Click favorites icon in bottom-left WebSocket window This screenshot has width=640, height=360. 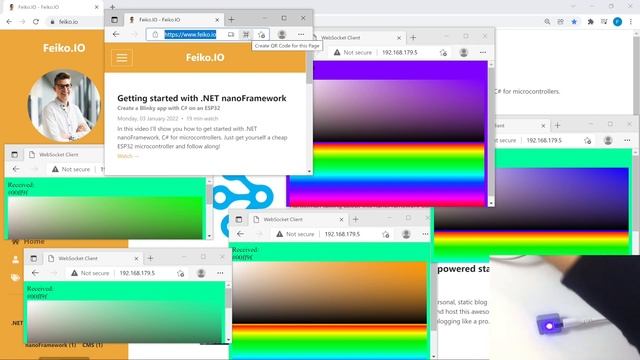pyautogui.click(x=180, y=273)
